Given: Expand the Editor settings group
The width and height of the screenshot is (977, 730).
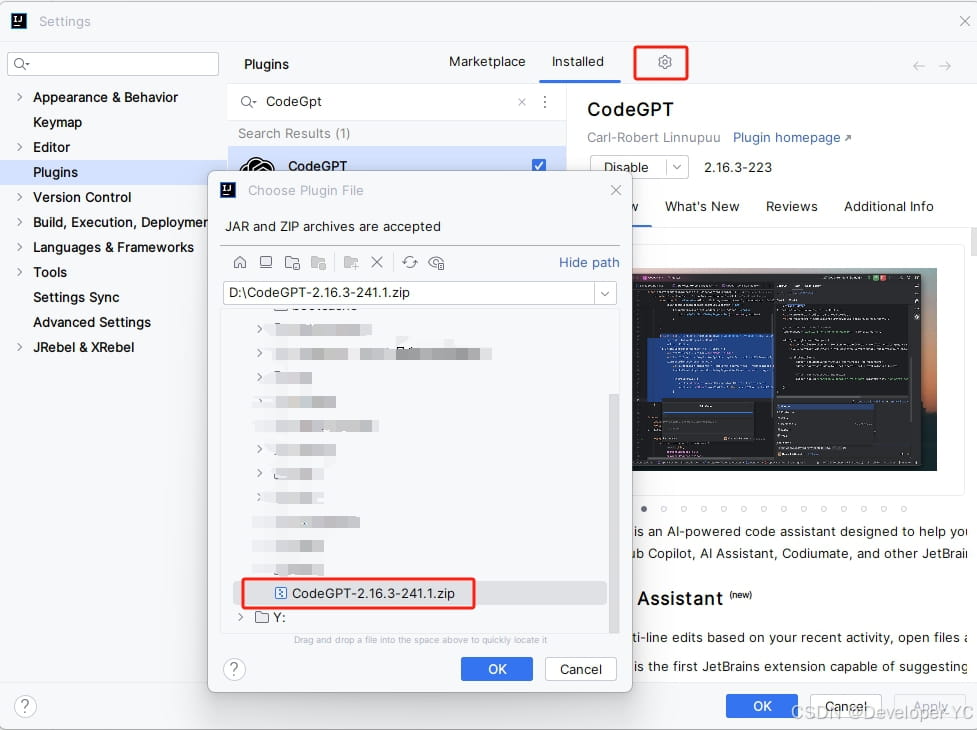Looking at the screenshot, I should point(19,147).
